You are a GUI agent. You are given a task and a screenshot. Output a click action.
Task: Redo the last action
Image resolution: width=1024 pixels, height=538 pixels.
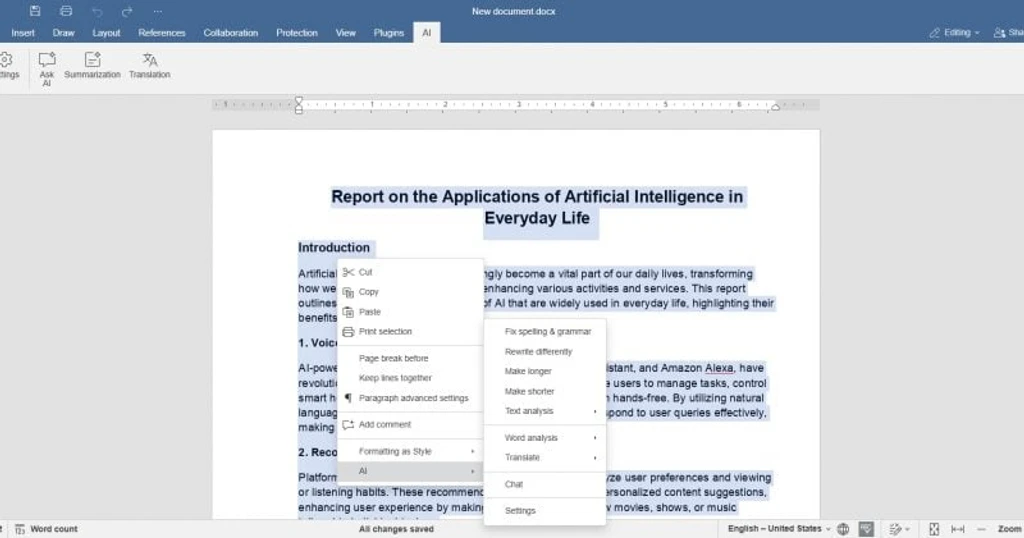(x=127, y=12)
